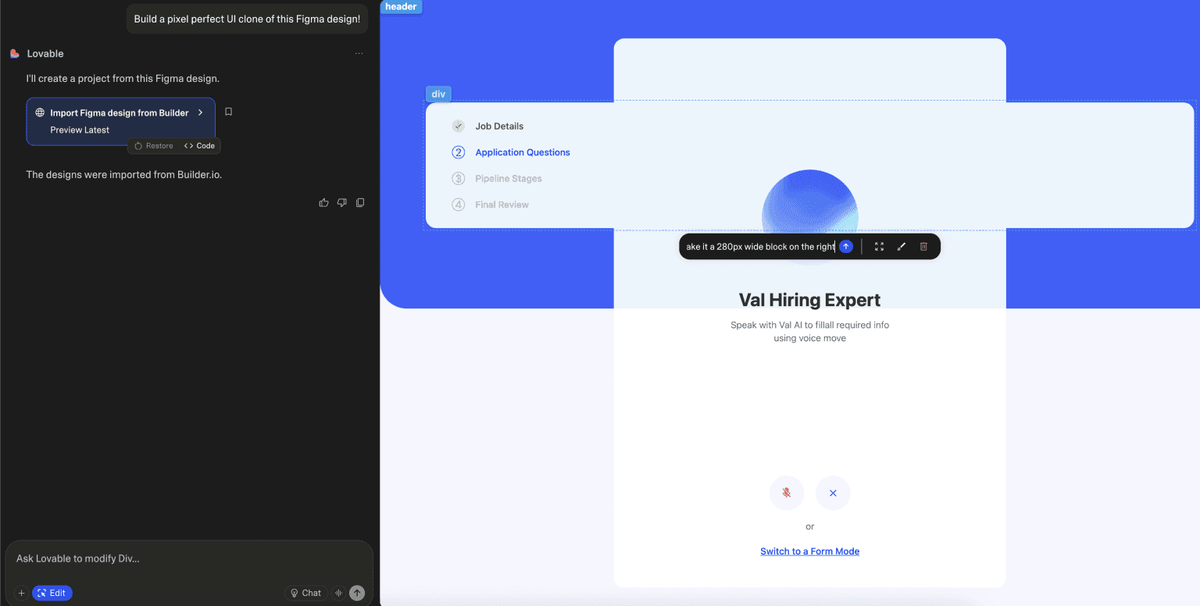Viewport: 1200px width, 606px height.
Task: Open the Switch to a Form Mode link
Action: coord(809,550)
